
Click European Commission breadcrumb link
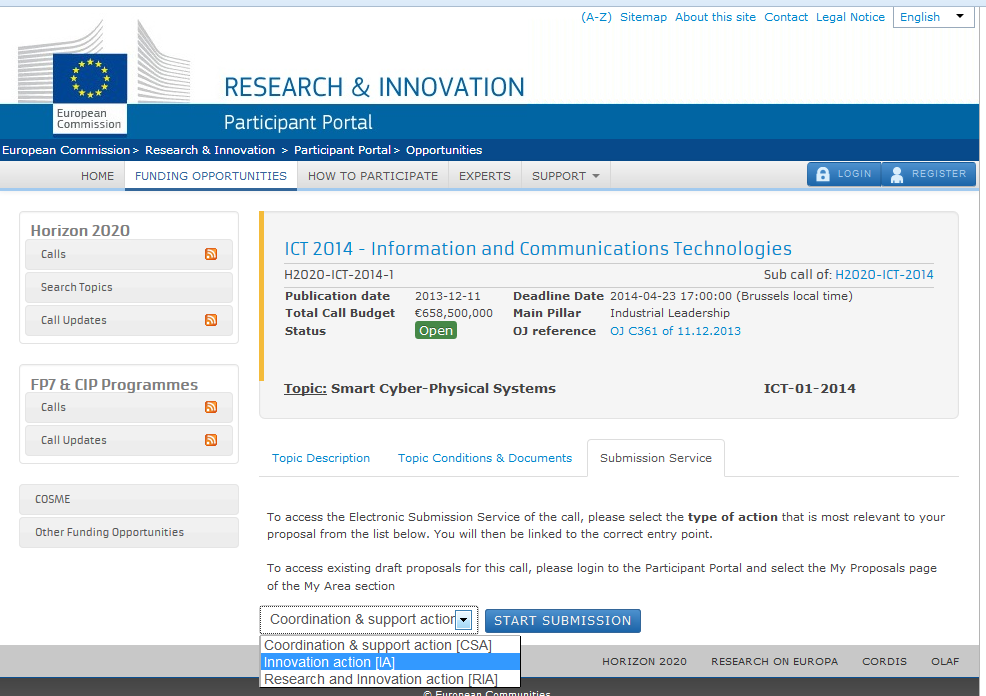(x=66, y=150)
